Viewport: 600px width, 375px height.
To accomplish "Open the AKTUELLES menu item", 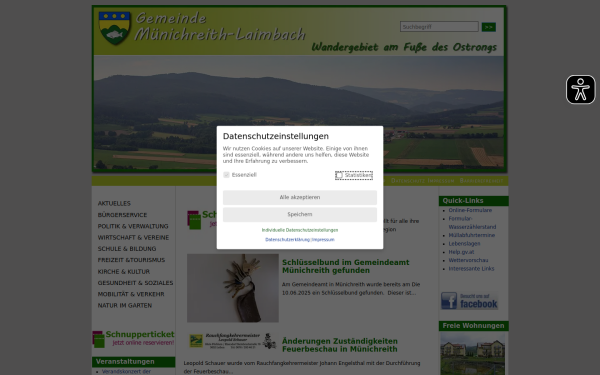I will 114,204.
